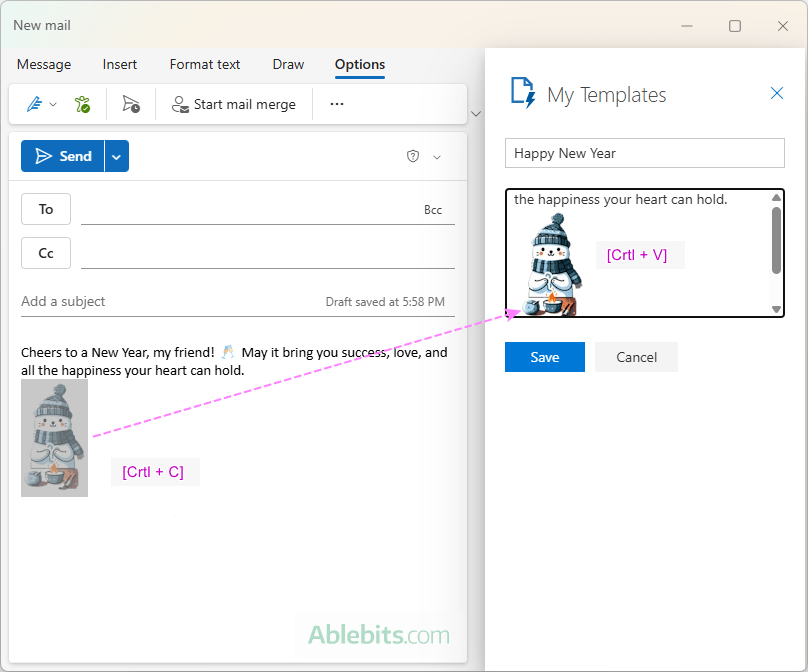Click the accessibility checker icon

(x=82, y=104)
